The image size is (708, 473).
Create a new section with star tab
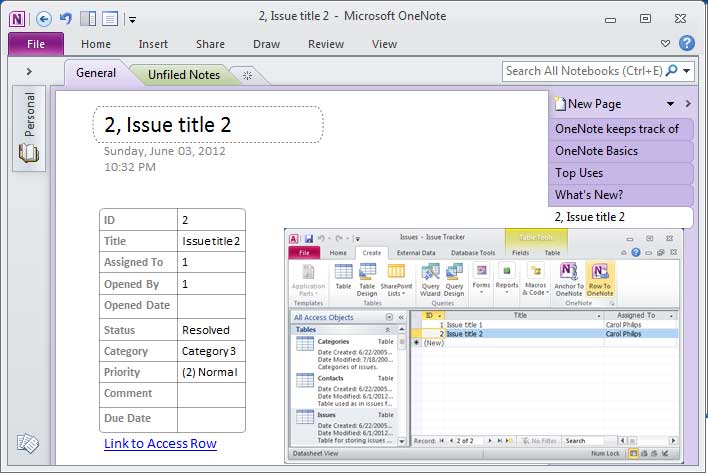(x=247, y=75)
